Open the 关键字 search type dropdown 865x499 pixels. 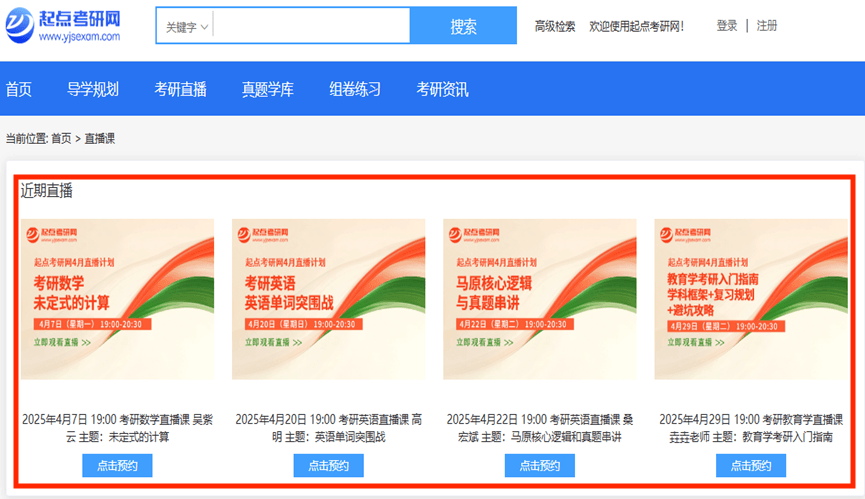coord(186,27)
